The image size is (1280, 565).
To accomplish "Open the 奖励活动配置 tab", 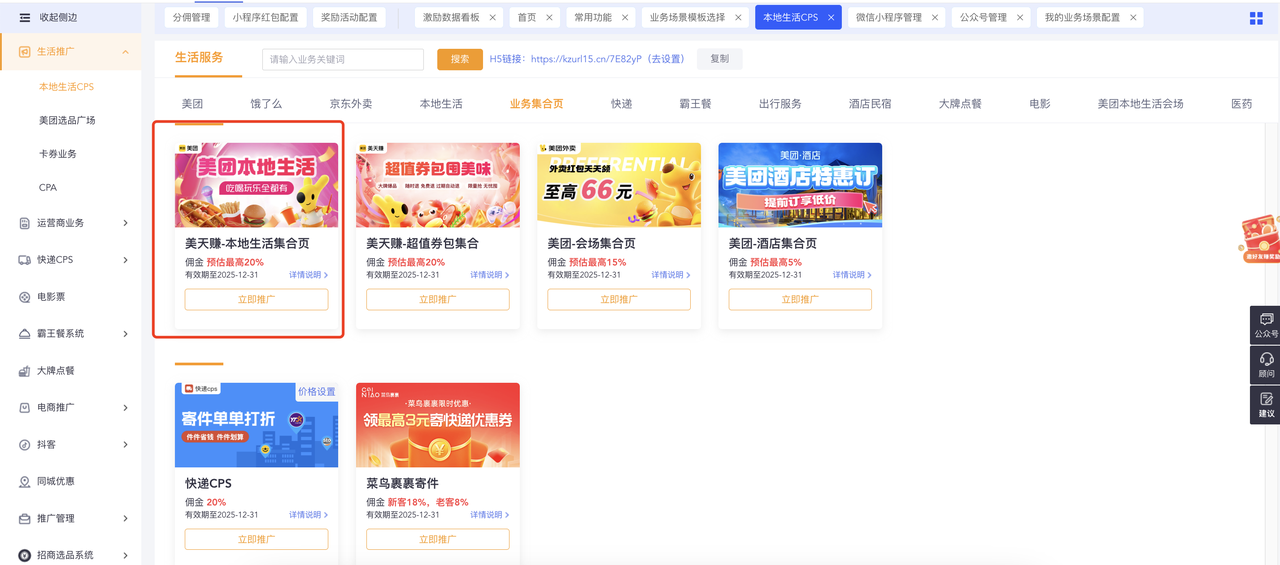I will pyautogui.click(x=349, y=18).
